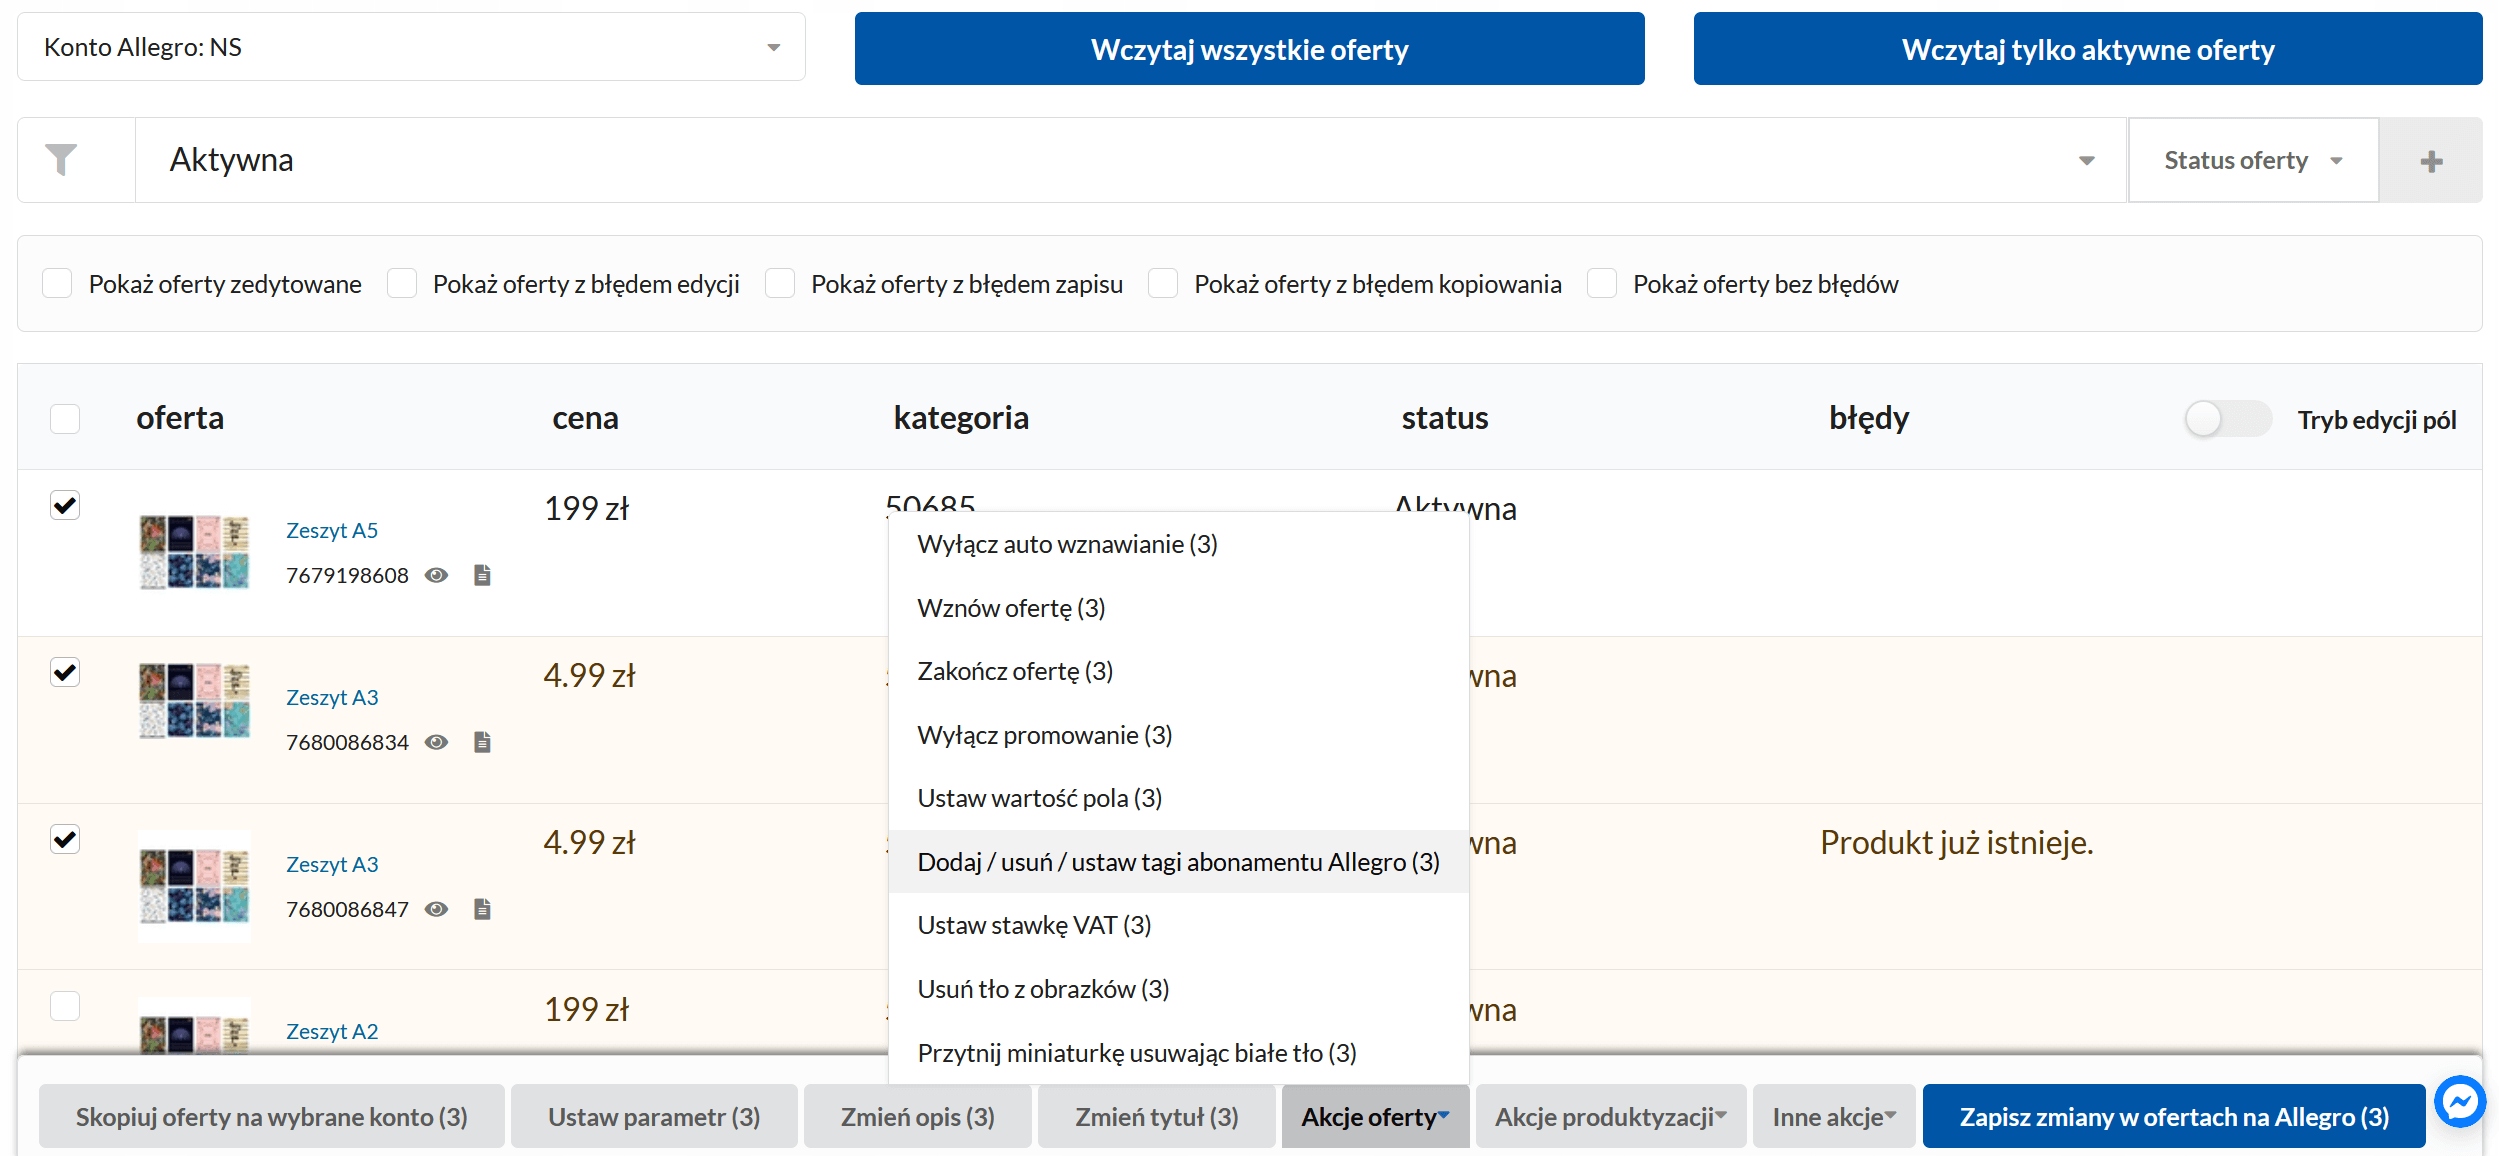This screenshot has height=1156, width=2499.
Task: Open the Zeszyt A2 offer link
Action: [332, 1031]
